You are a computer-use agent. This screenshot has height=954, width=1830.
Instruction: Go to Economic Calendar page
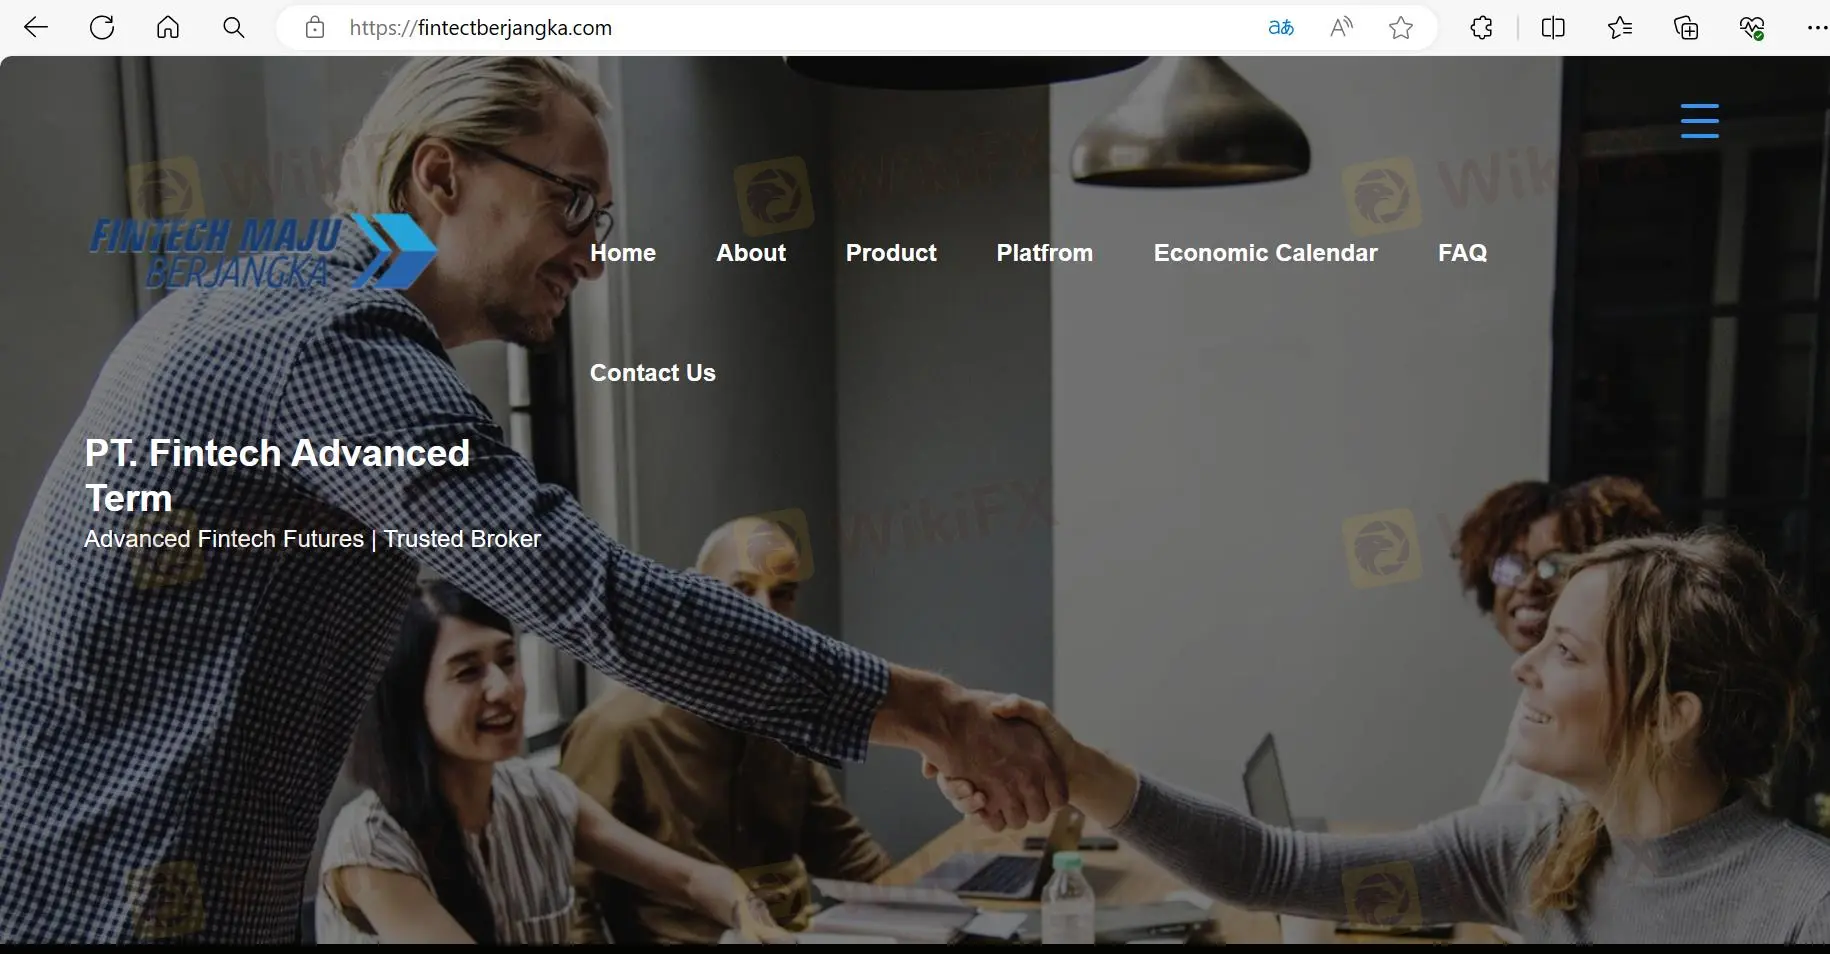click(1266, 253)
